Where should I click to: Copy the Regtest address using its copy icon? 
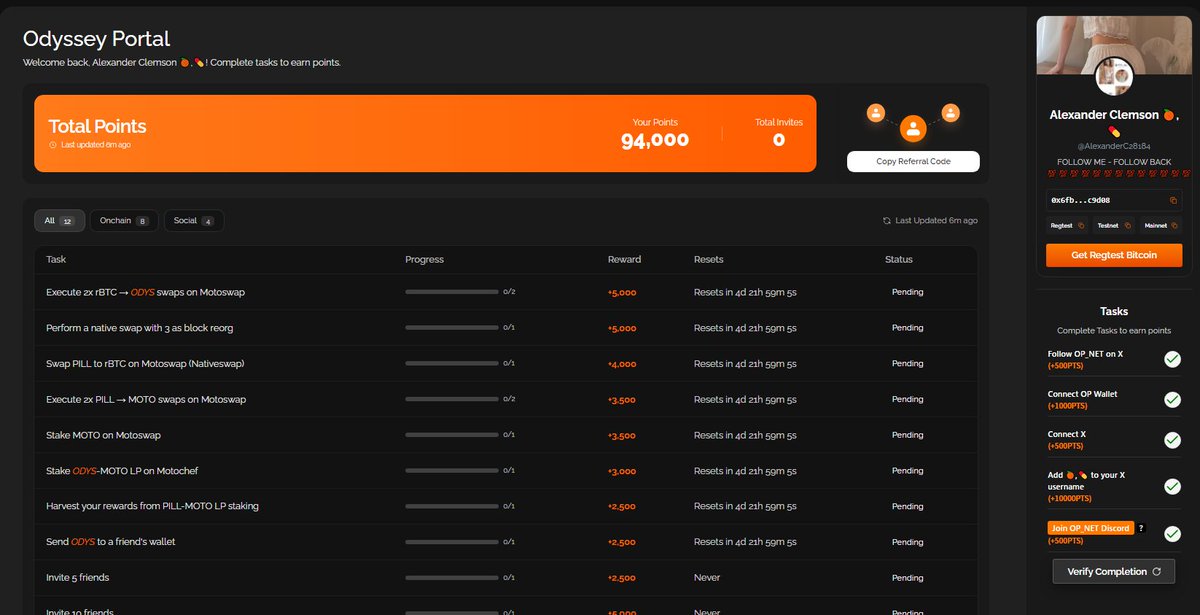click(x=1081, y=226)
